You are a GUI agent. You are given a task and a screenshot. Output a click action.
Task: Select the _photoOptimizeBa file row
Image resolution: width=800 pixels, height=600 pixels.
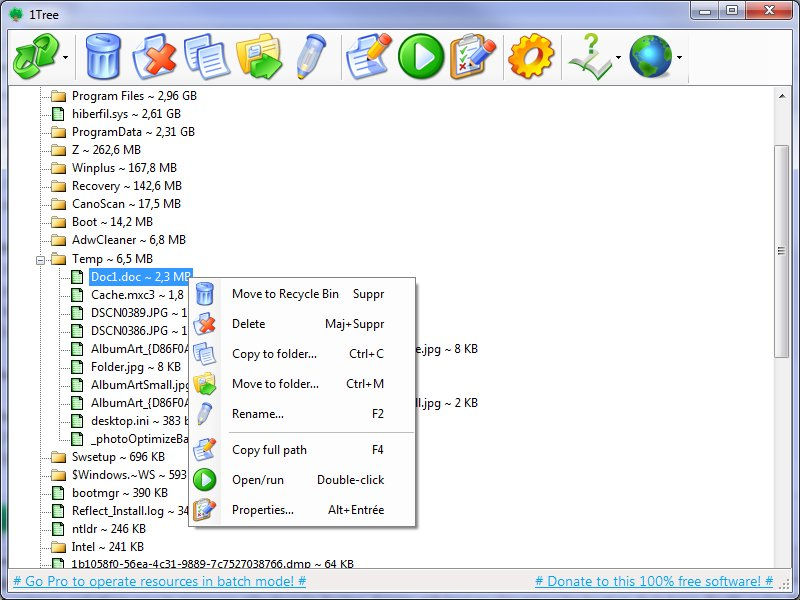point(139,439)
